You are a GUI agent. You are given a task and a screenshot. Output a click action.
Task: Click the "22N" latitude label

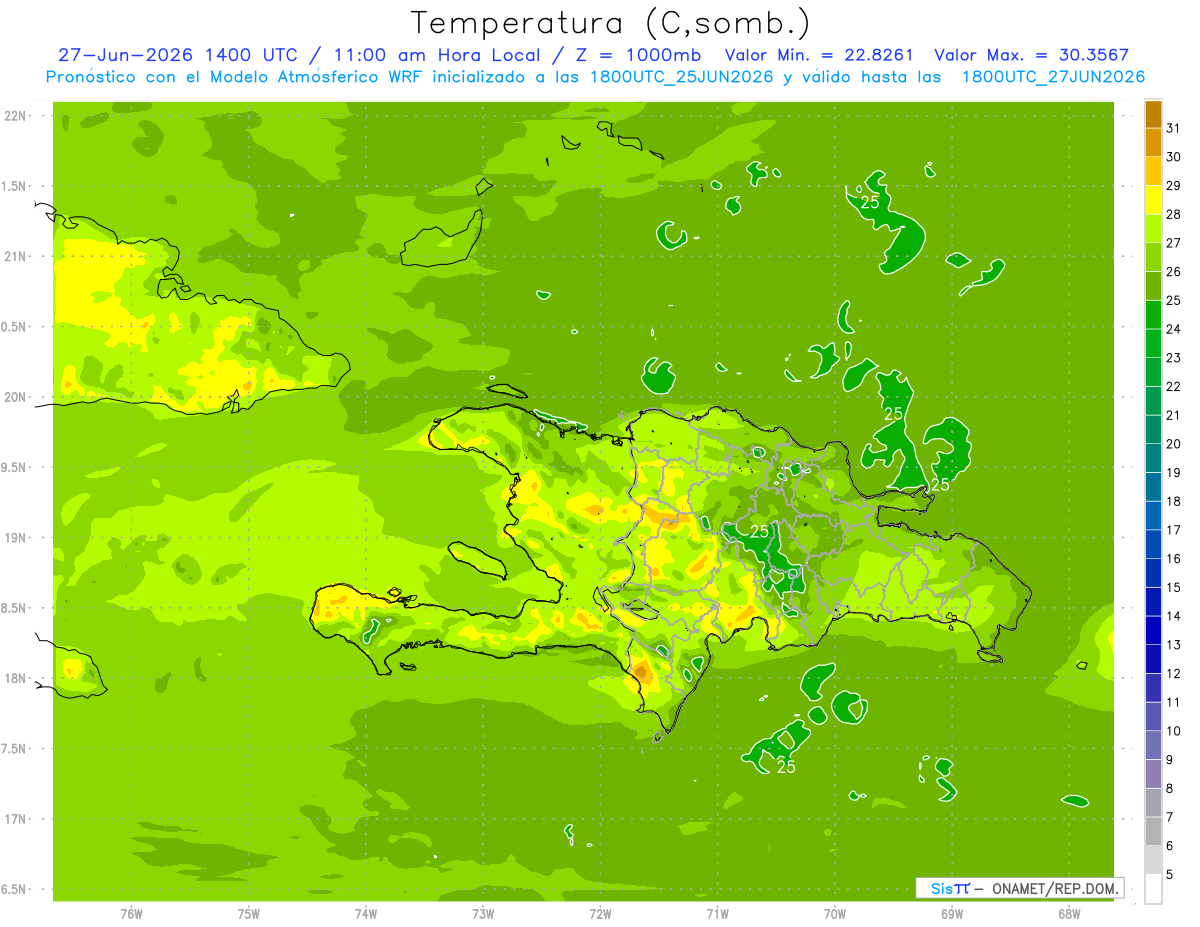(x=15, y=115)
